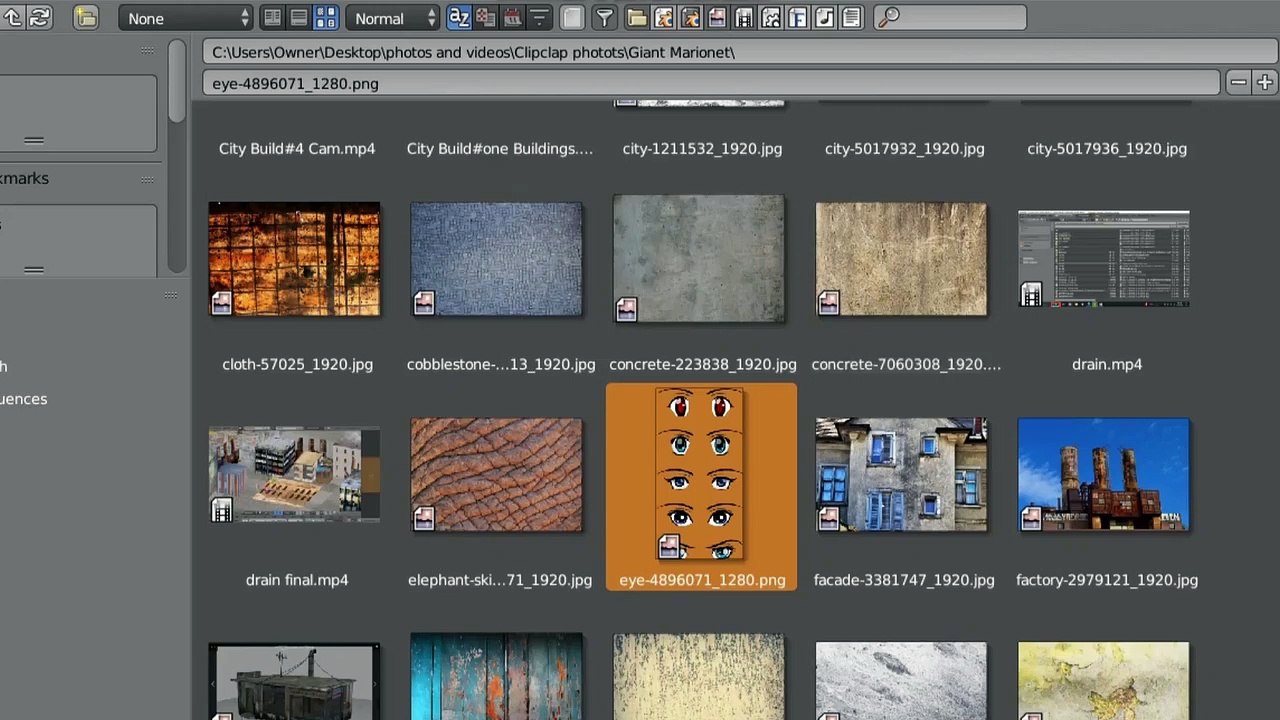Select concrete-223838_1920.jpg thumbnail
1280x720 pixels.
(699, 259)
